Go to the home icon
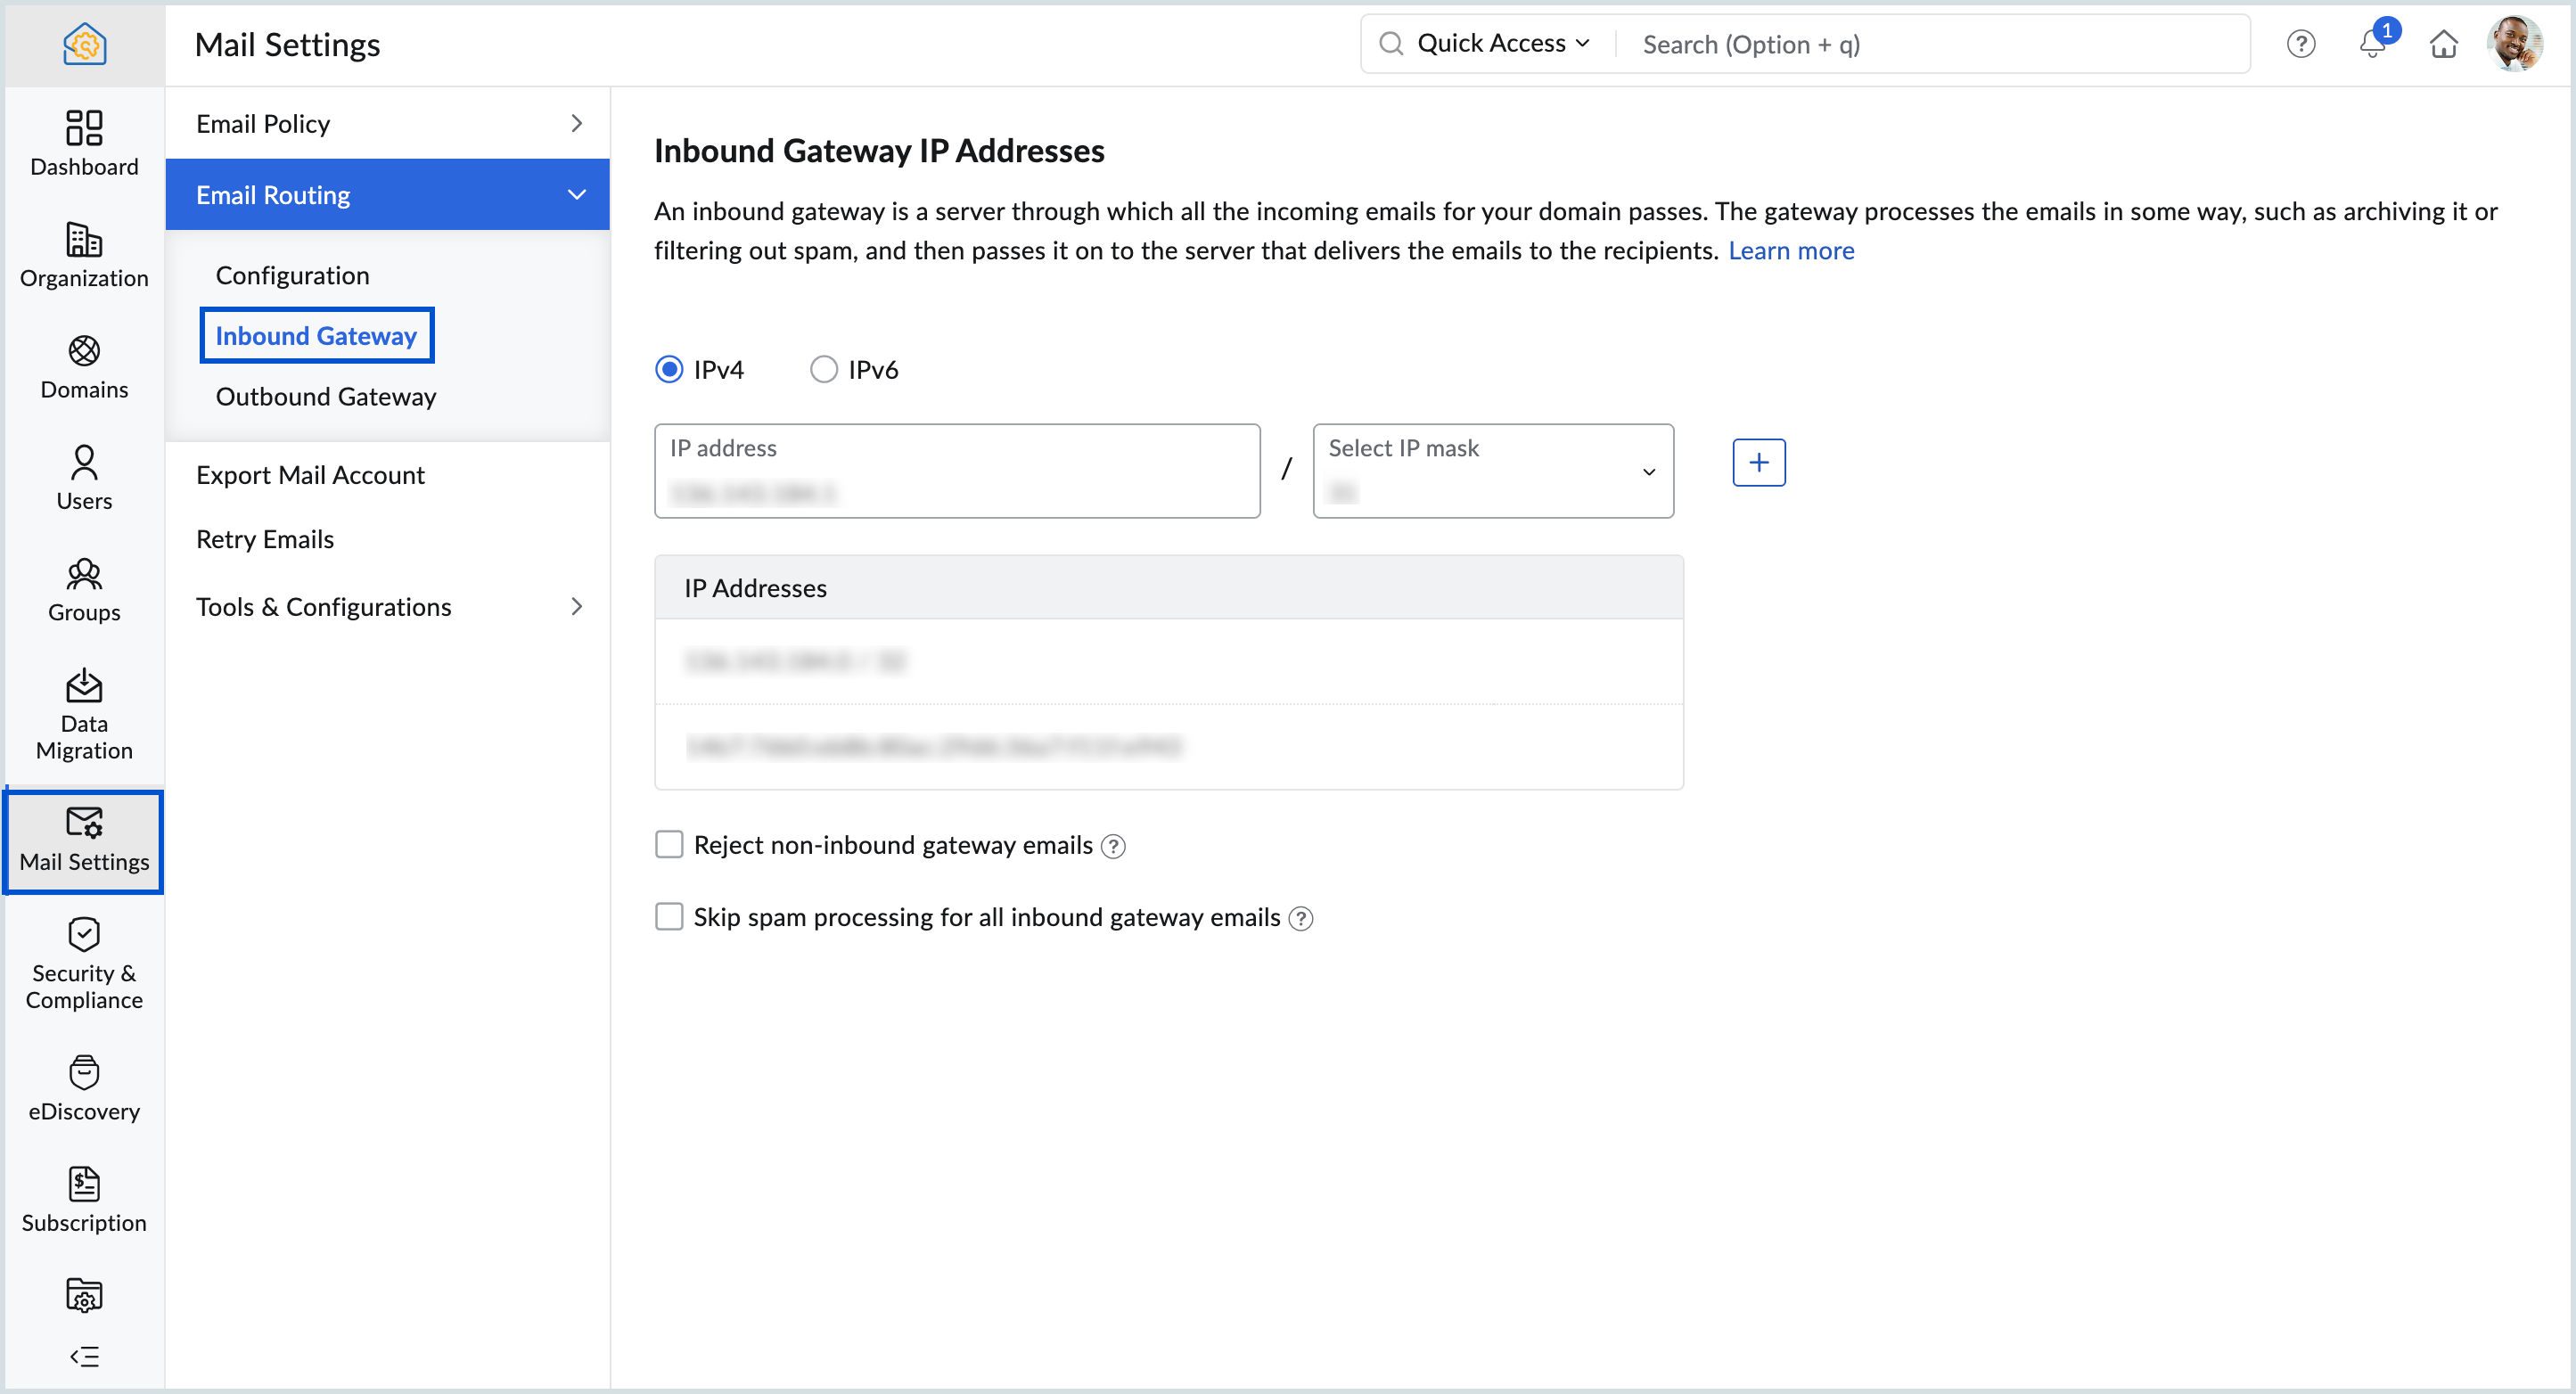 point(2443,44)
